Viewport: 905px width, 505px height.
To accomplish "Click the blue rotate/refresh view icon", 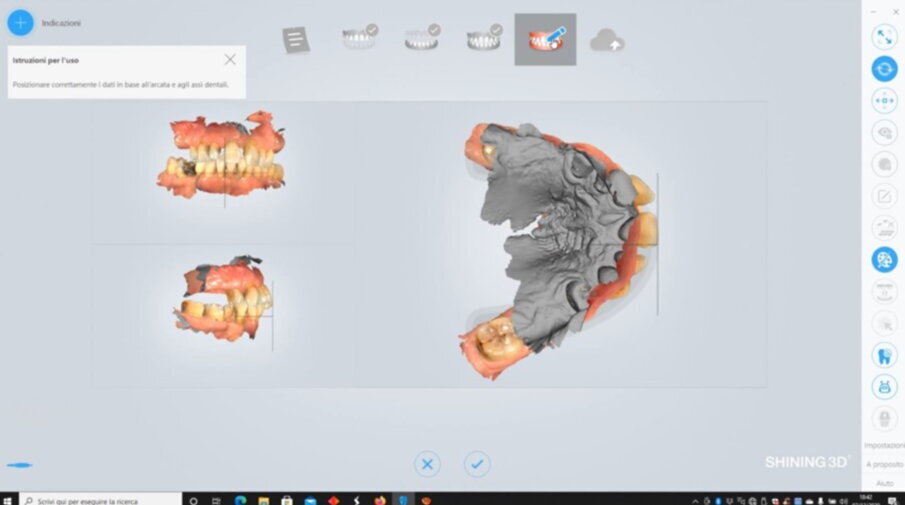I will [x=884, y=69].
